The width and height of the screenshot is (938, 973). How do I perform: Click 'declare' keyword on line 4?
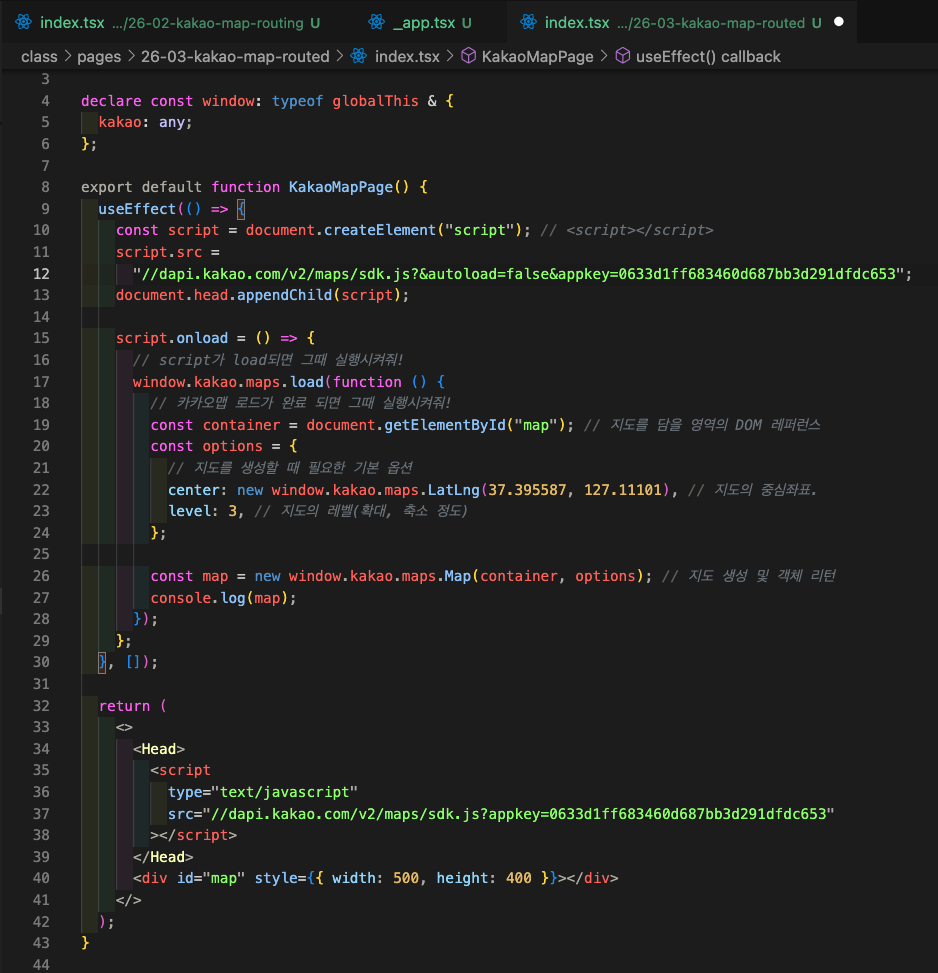tap(112, 101)
